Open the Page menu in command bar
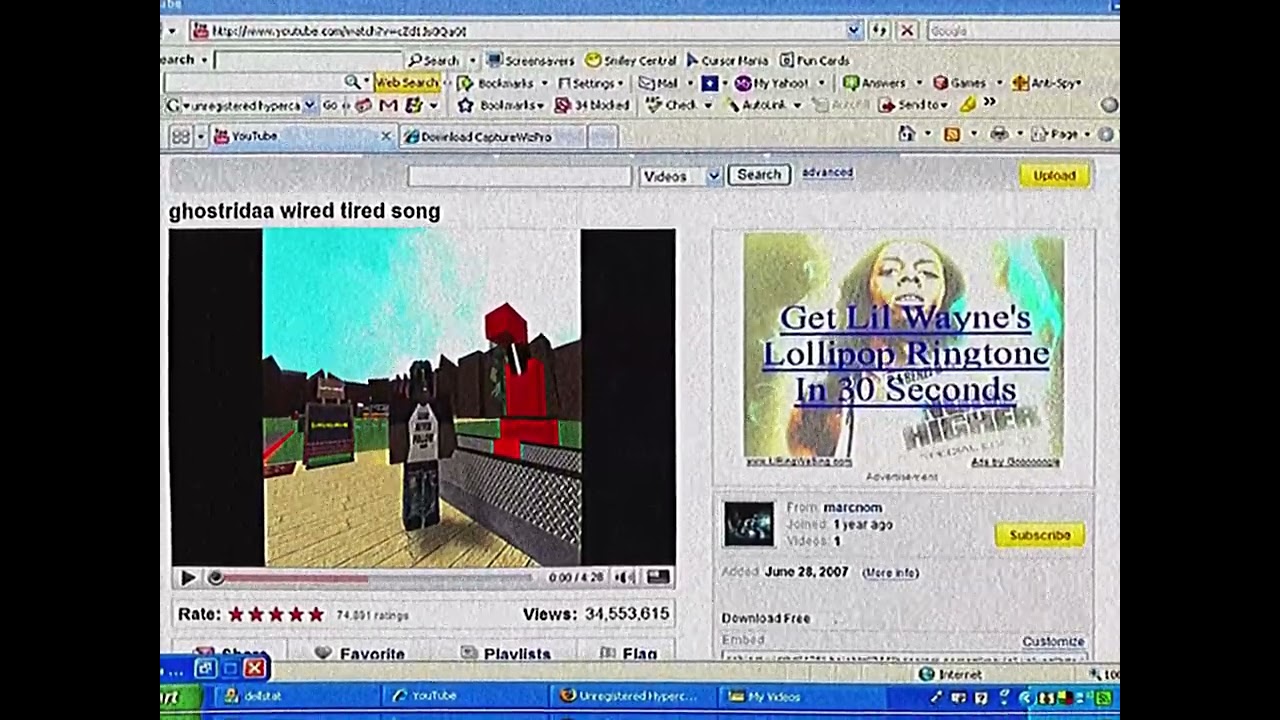This screenshot has width=1280, height=720. (x=1060, y=134)
